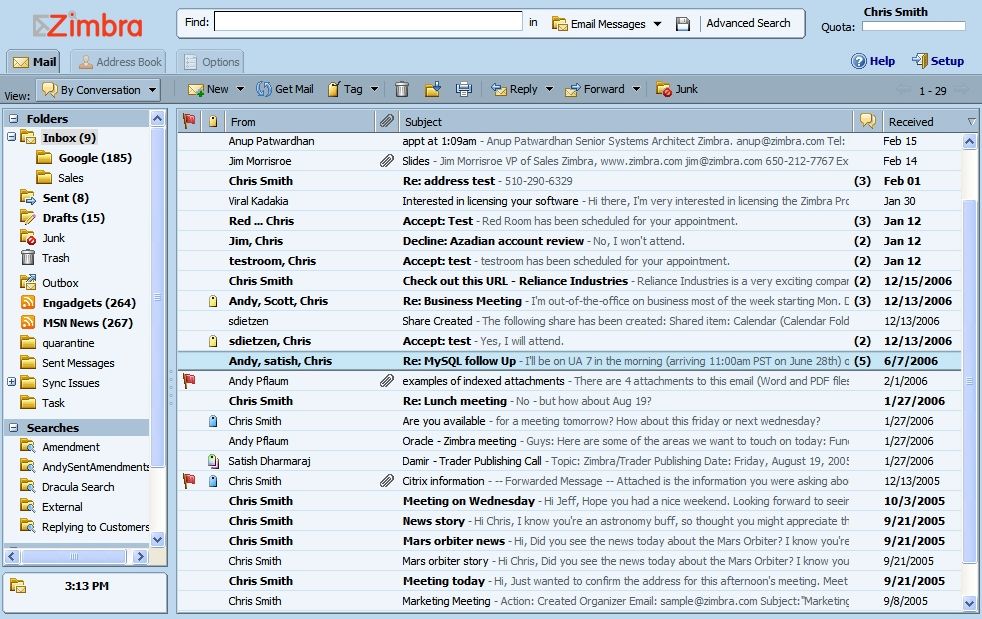Click the Forward button

[595, 89]
